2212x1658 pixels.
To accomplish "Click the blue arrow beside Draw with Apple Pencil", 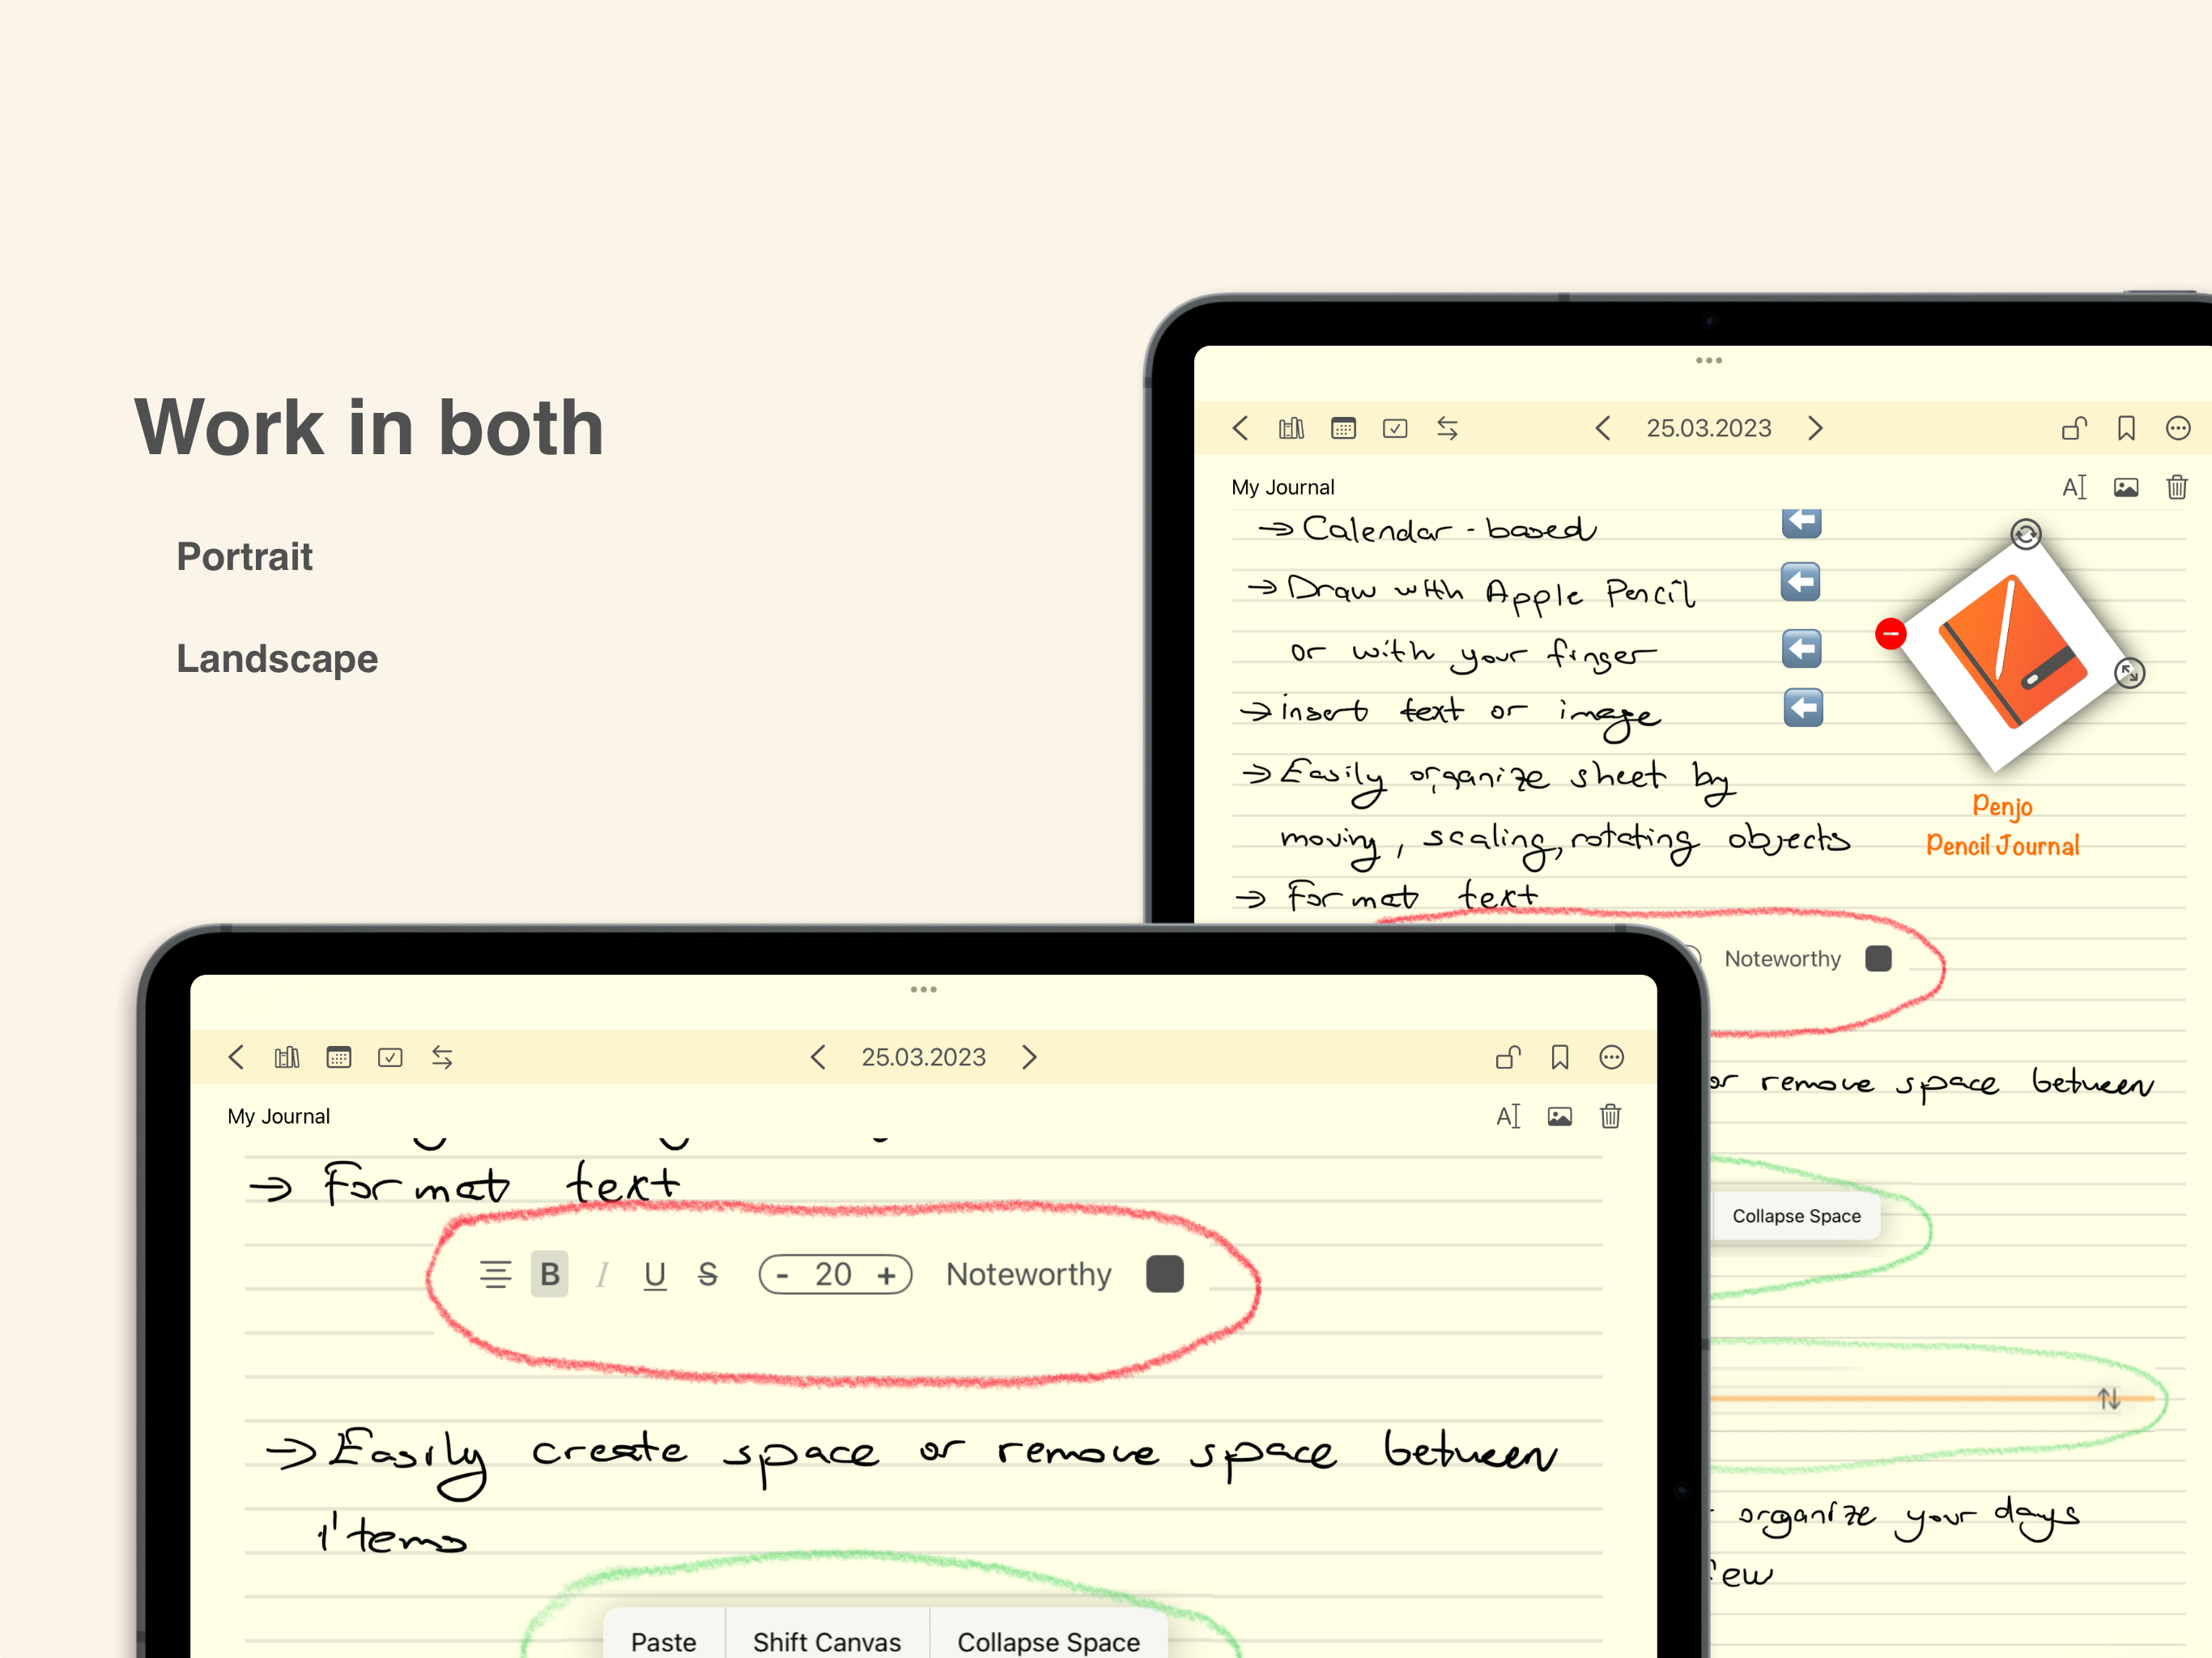I will (x=1800, y=582).
